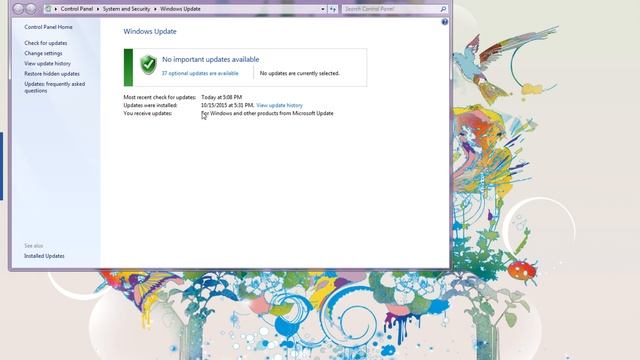Expand arrow after System and Security breadcrumb
The image size is (640, 360).
click(x=155, y=9)
